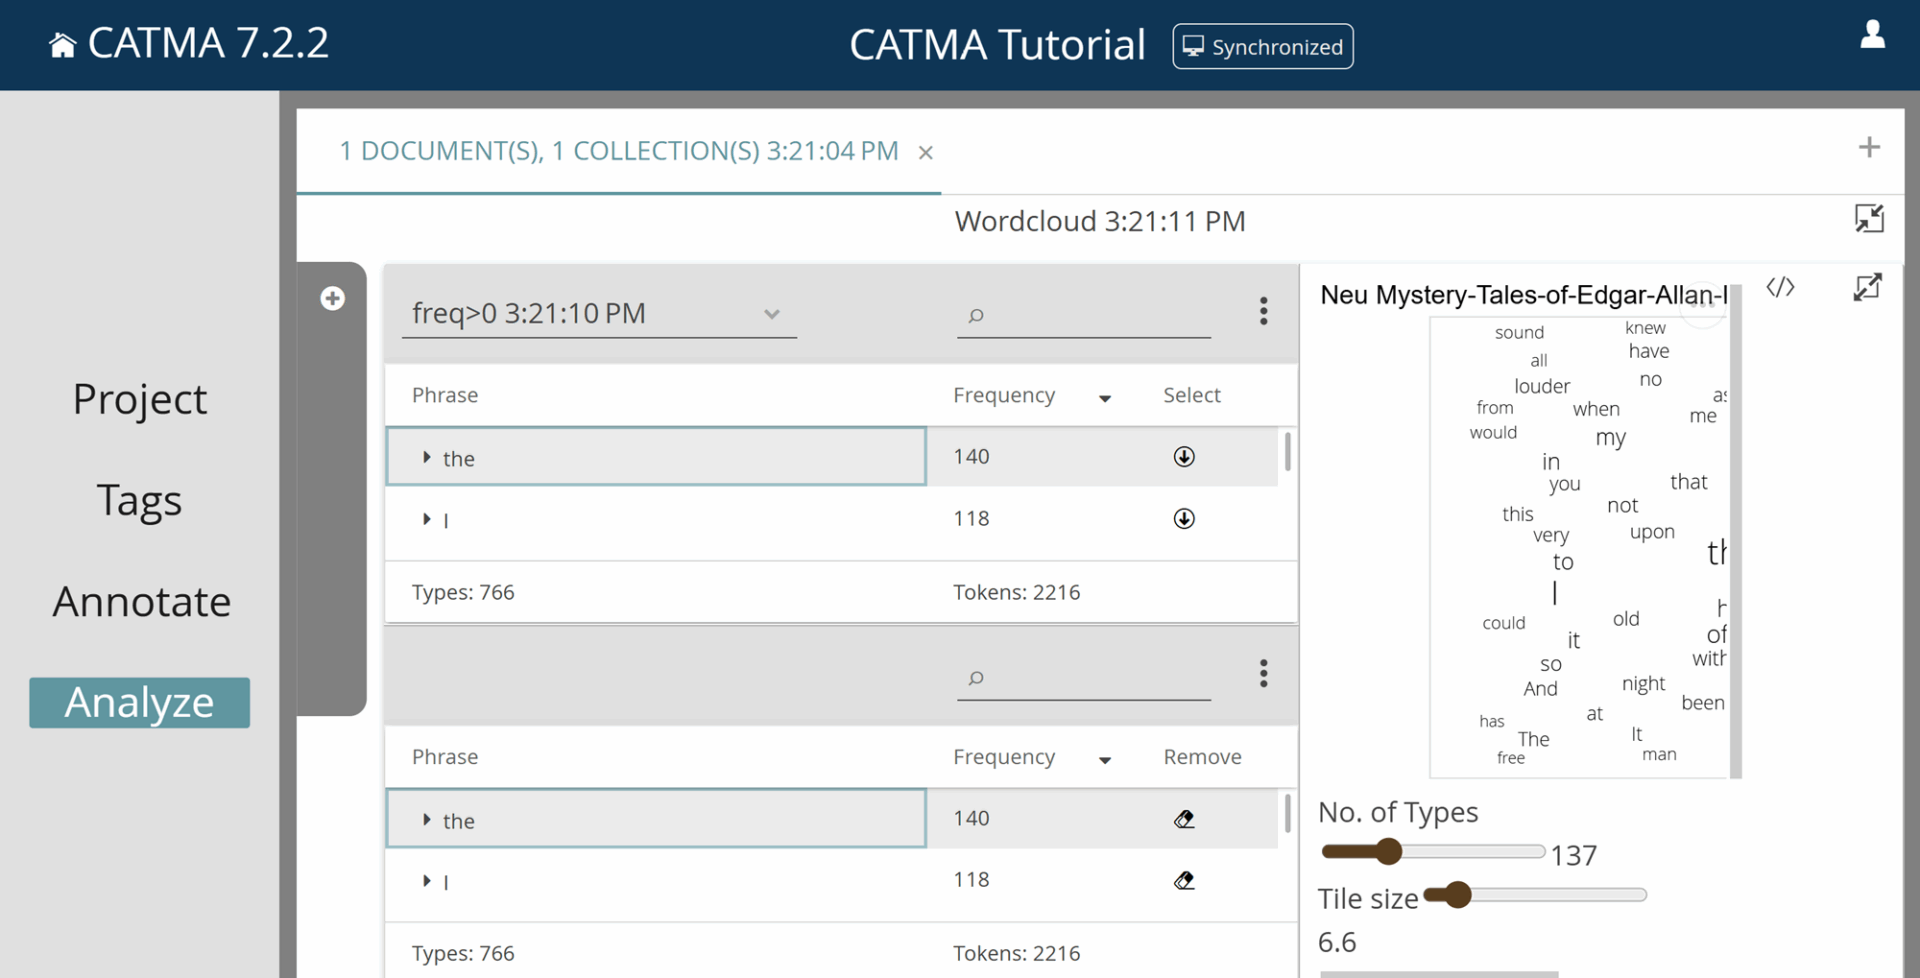Add a new analysis tab with plus
Viewport: 1920px width, 978px height.
point(1869,147)
